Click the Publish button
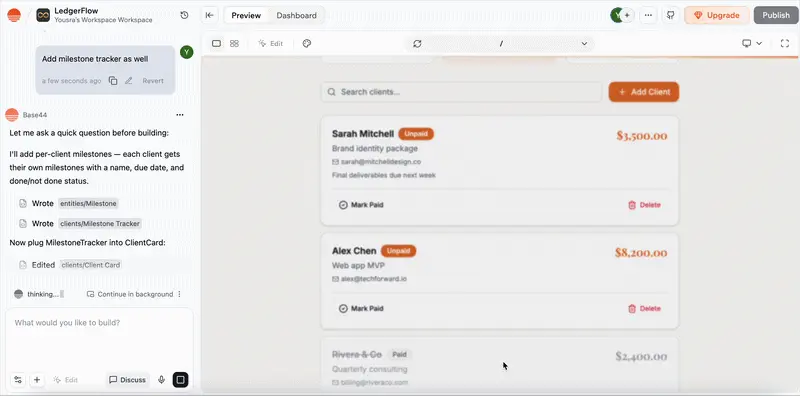800x396 pixels. point(776,15)
